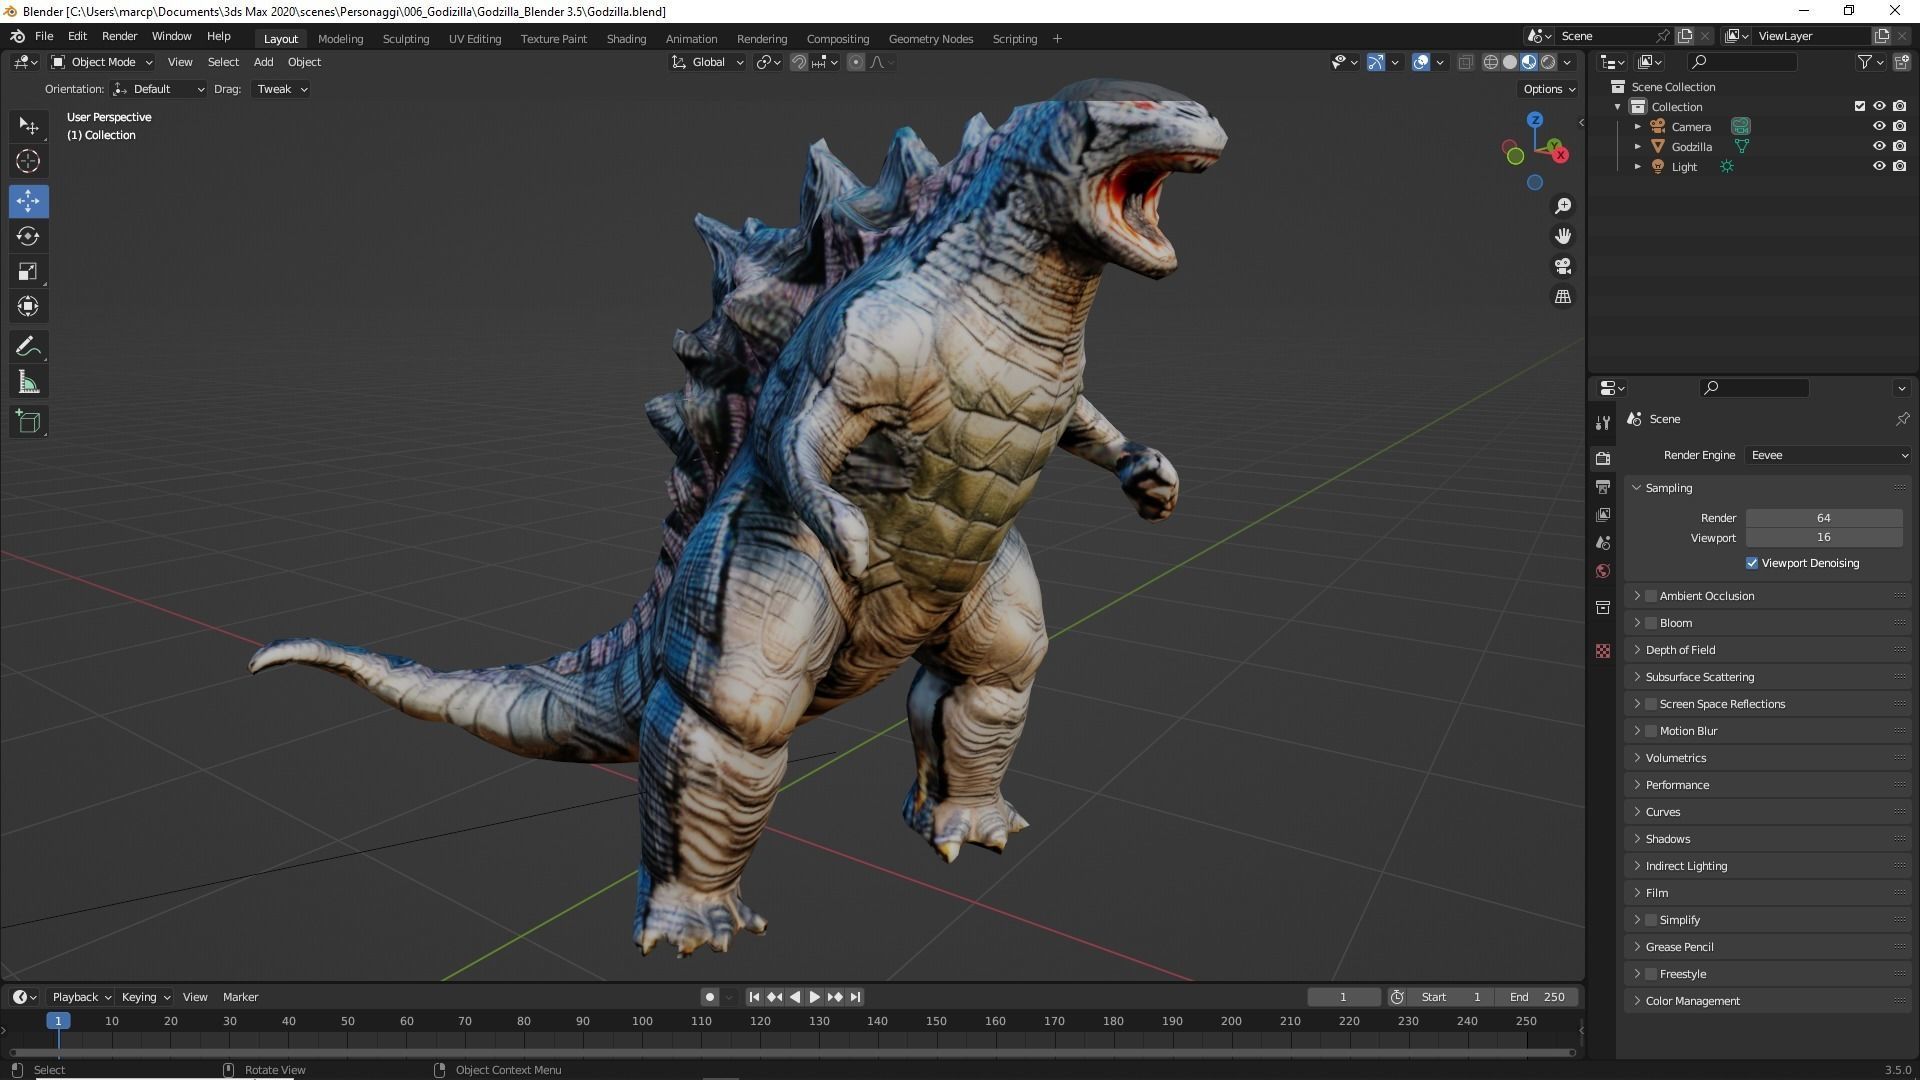Enable Screen Space Reflections checkbox
The height and width of the screenshot is (1080, 1920).
(1651, 704)
